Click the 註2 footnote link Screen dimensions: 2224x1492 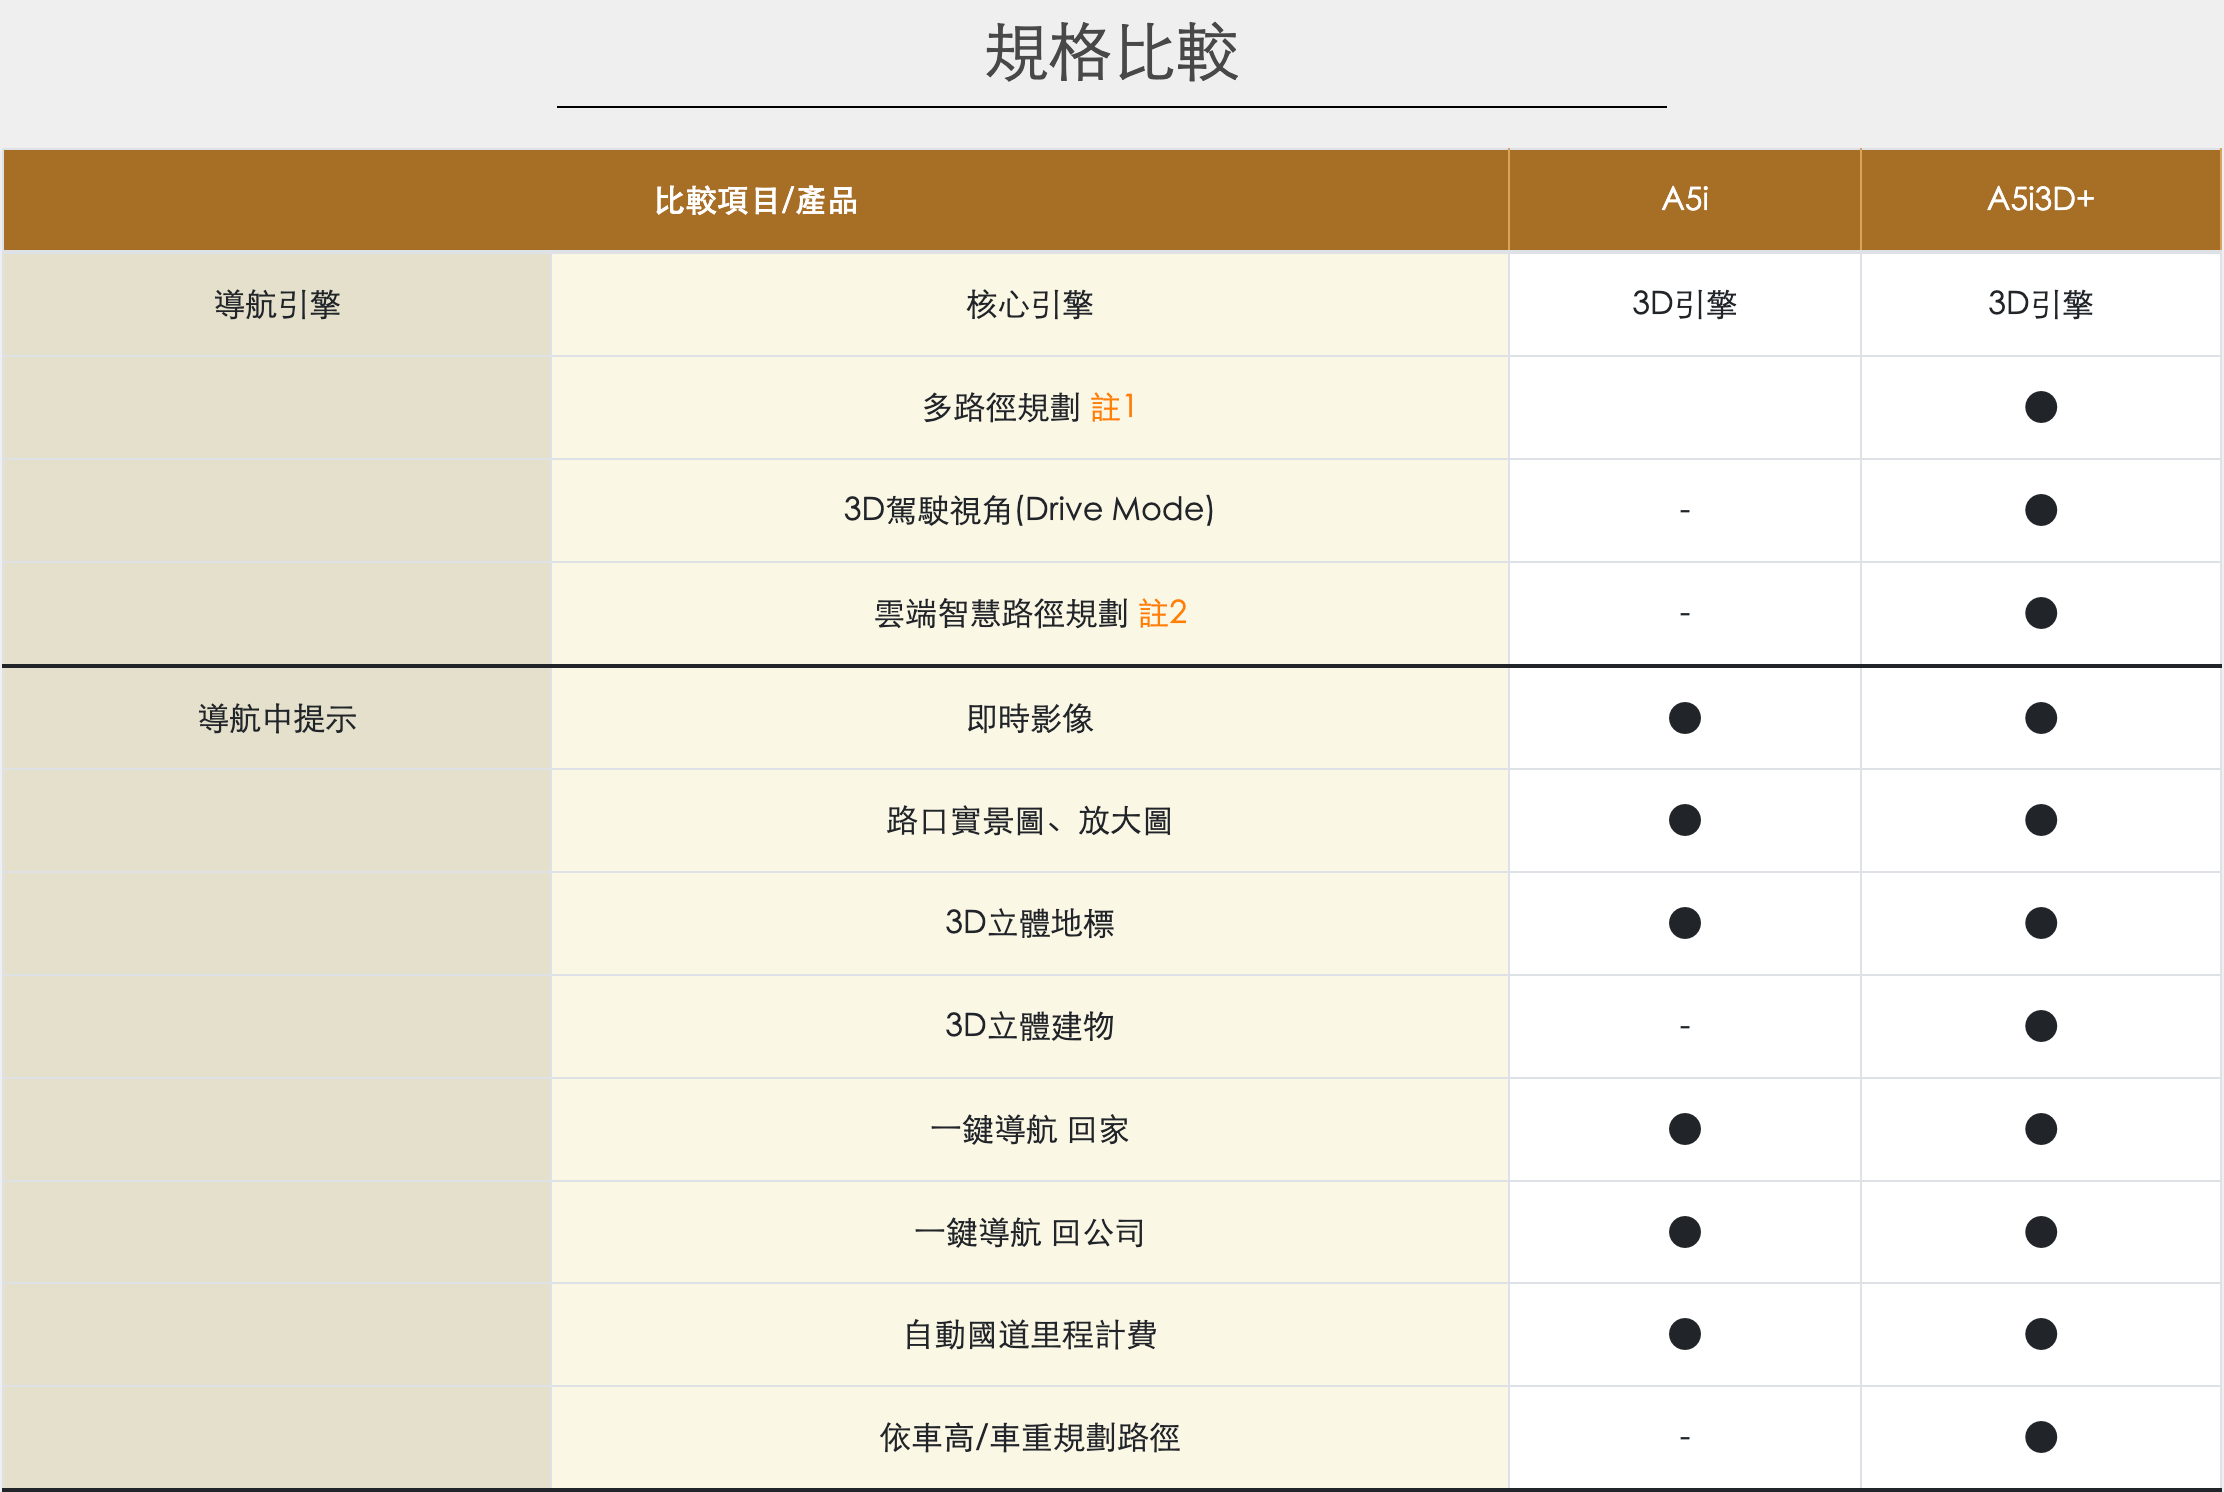[x=1162, y=612]
